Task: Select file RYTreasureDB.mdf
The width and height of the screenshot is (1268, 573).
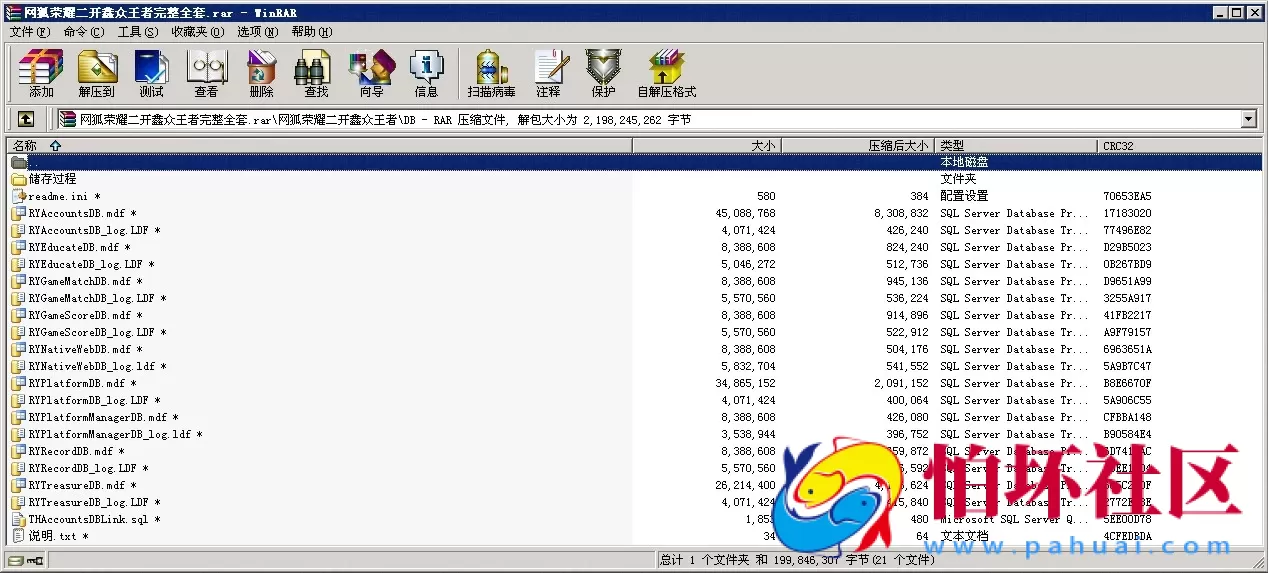Action: 634,485
